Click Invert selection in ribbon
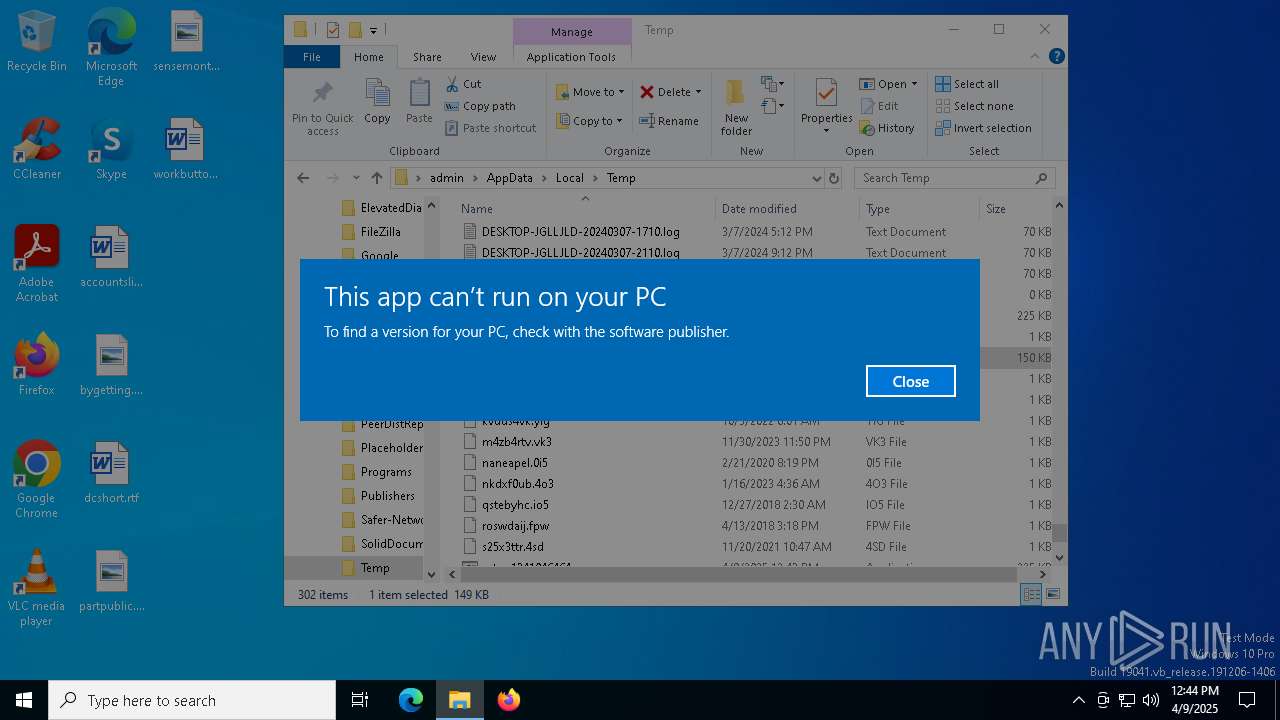 pyautogui.click(x=983, y=128)
